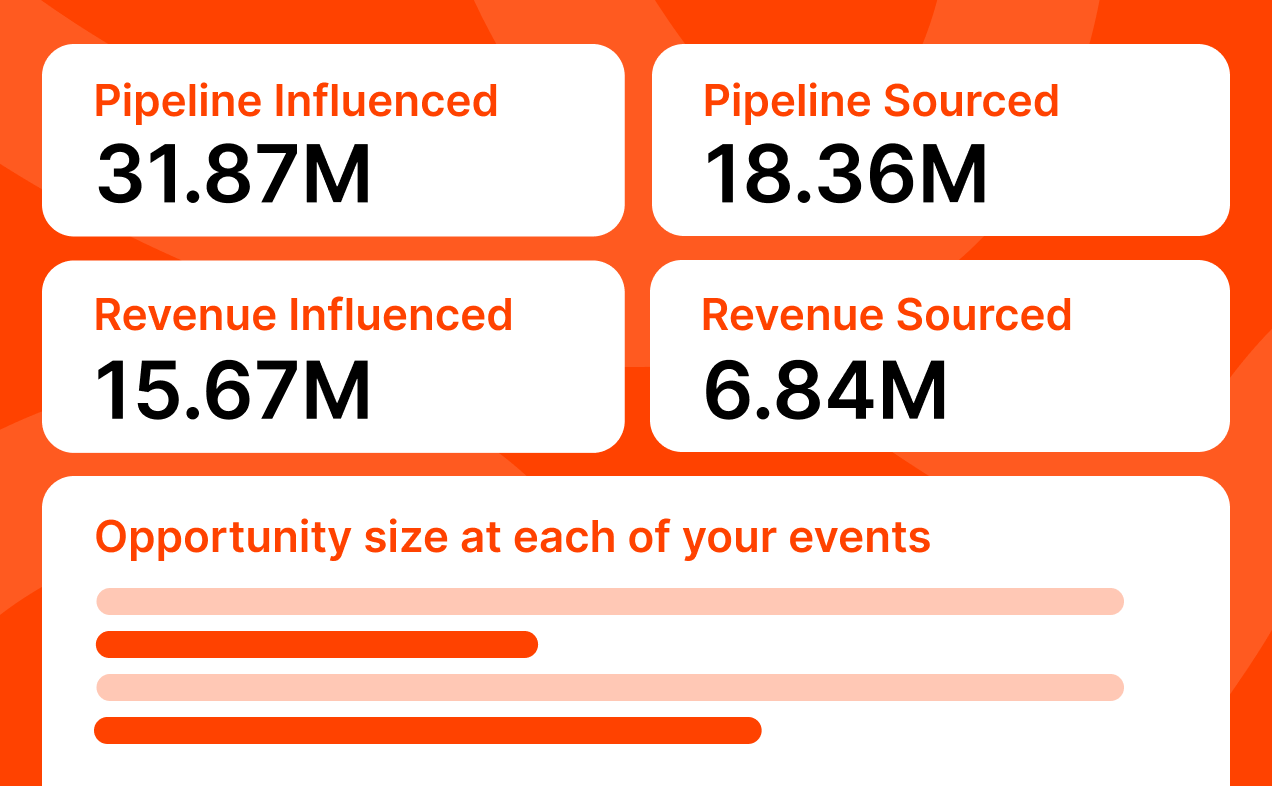This screenshot has height=786, width=1272.
Task: Select the 6.84M revenue value
Action: 826,390
